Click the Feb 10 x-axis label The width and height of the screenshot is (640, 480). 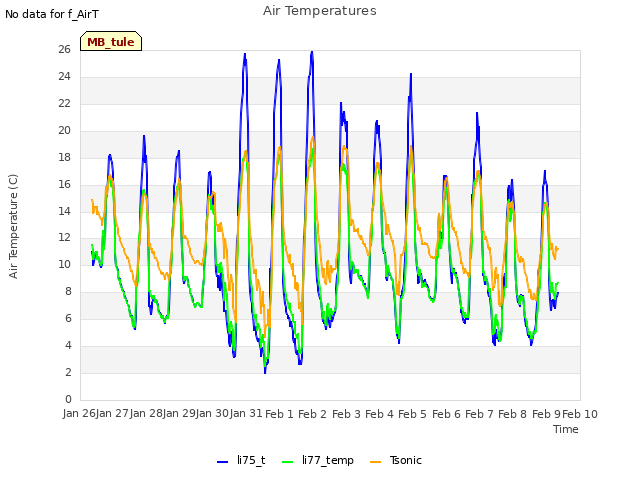click(x=580, y=414)
